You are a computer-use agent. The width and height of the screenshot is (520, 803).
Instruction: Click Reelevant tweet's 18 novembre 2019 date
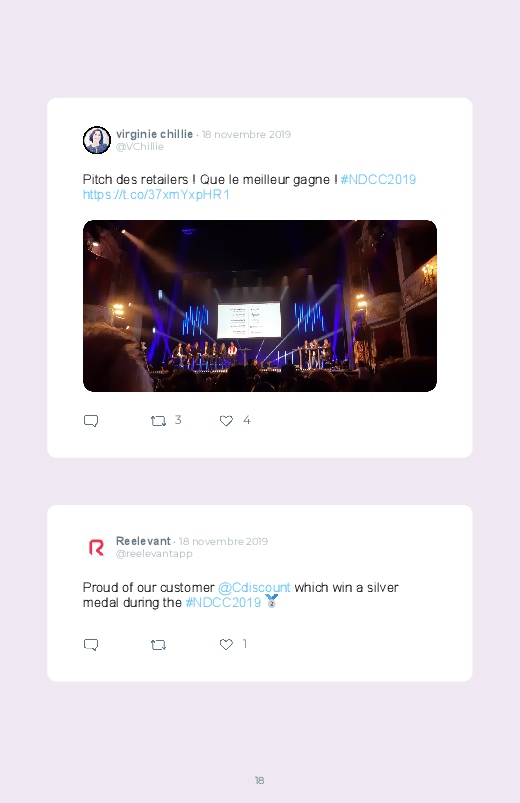223,541
